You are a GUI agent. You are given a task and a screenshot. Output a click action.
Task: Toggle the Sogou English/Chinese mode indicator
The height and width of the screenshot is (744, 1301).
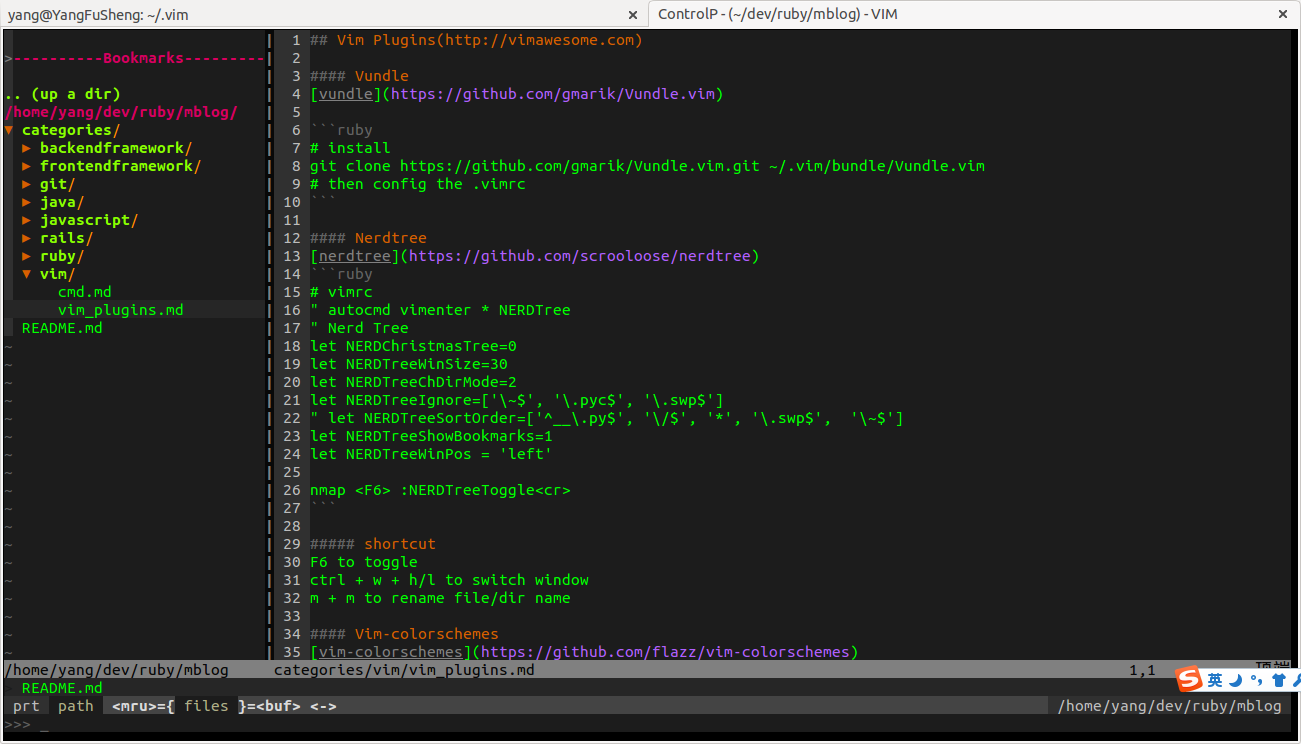1214,680
